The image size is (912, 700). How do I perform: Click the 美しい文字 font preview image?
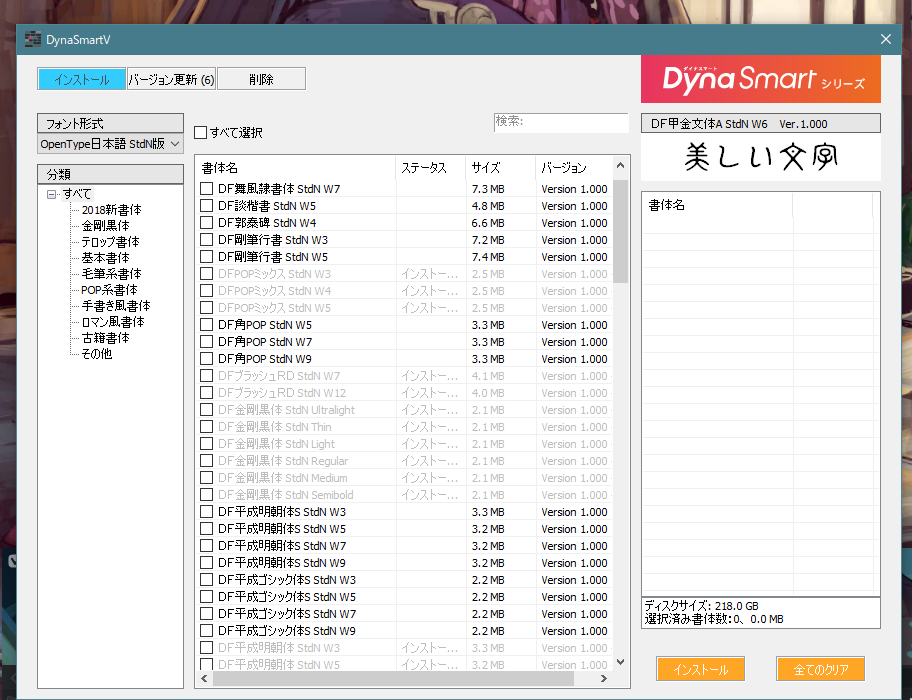(x=761, y=158)
